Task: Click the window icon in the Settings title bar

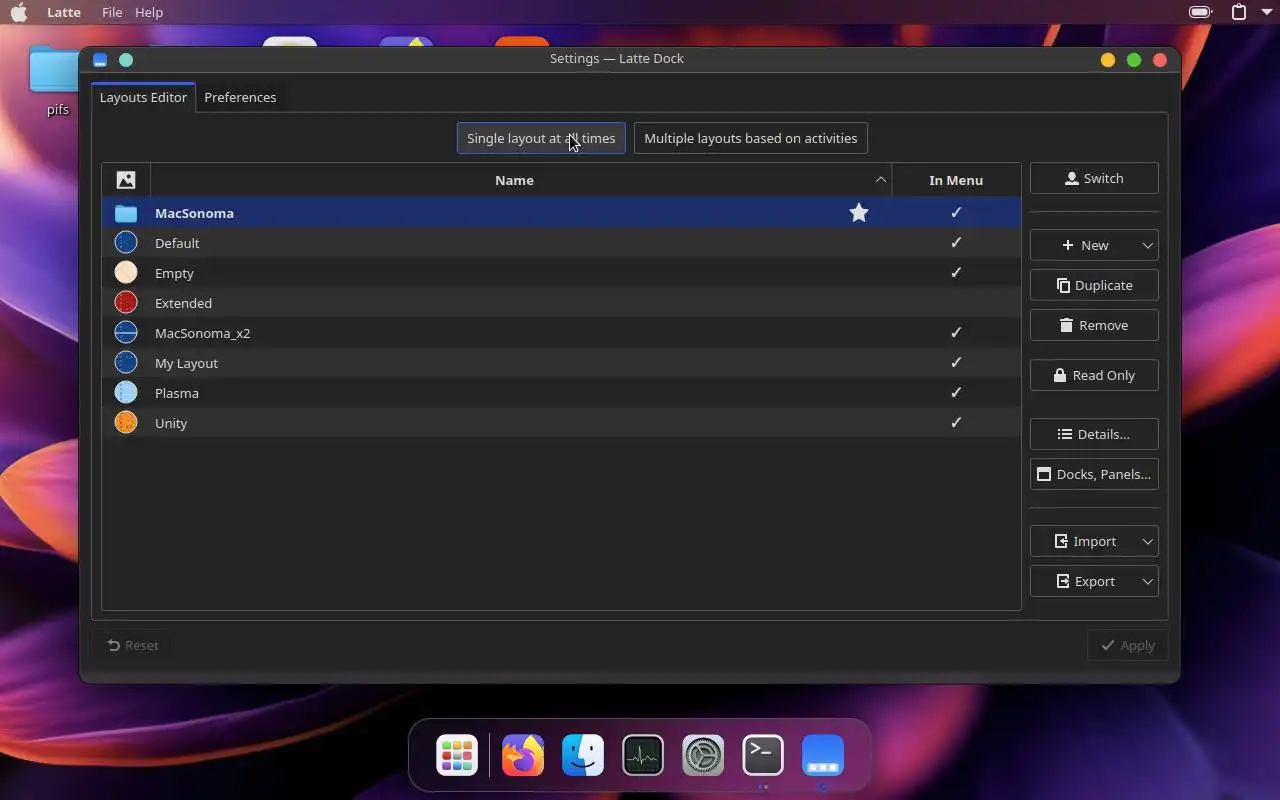Action: [x=100, y=60]
